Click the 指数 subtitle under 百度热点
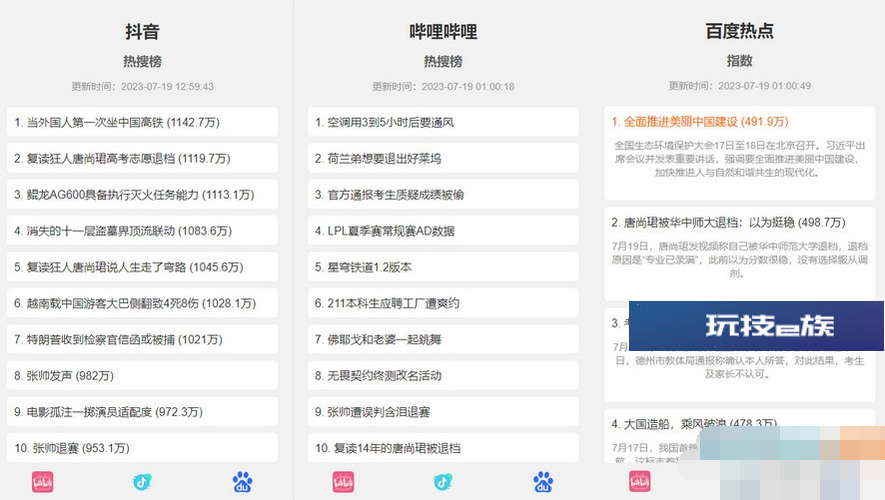 [739, 60]
